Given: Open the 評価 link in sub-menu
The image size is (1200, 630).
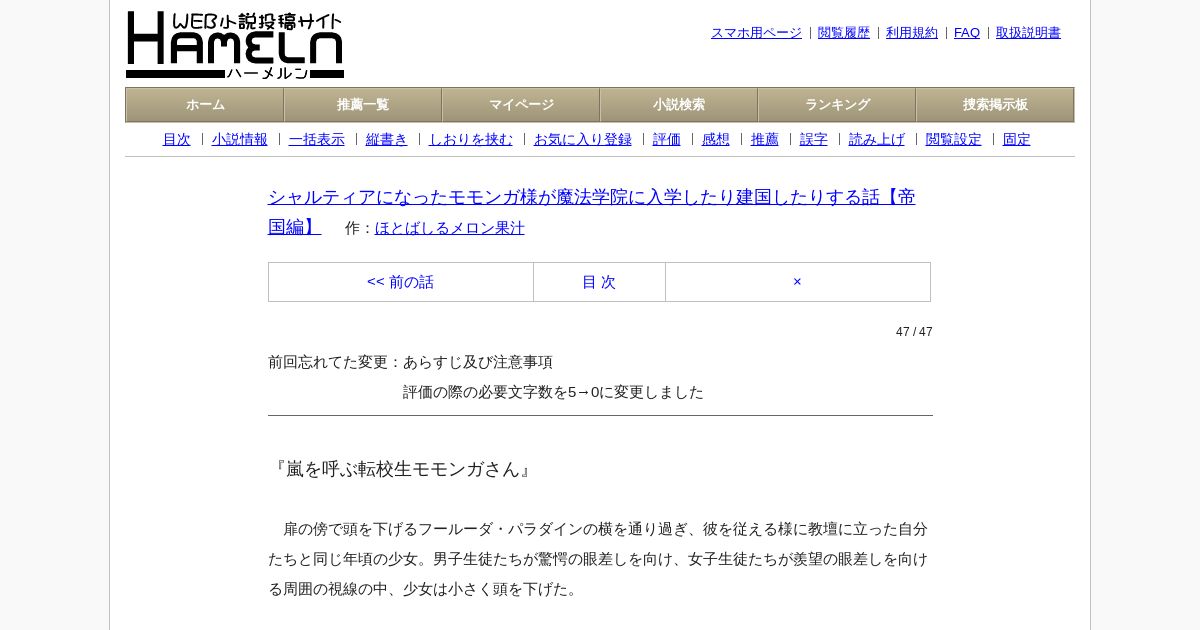Looking at the screenshot, I should click(x=667, y=140).
